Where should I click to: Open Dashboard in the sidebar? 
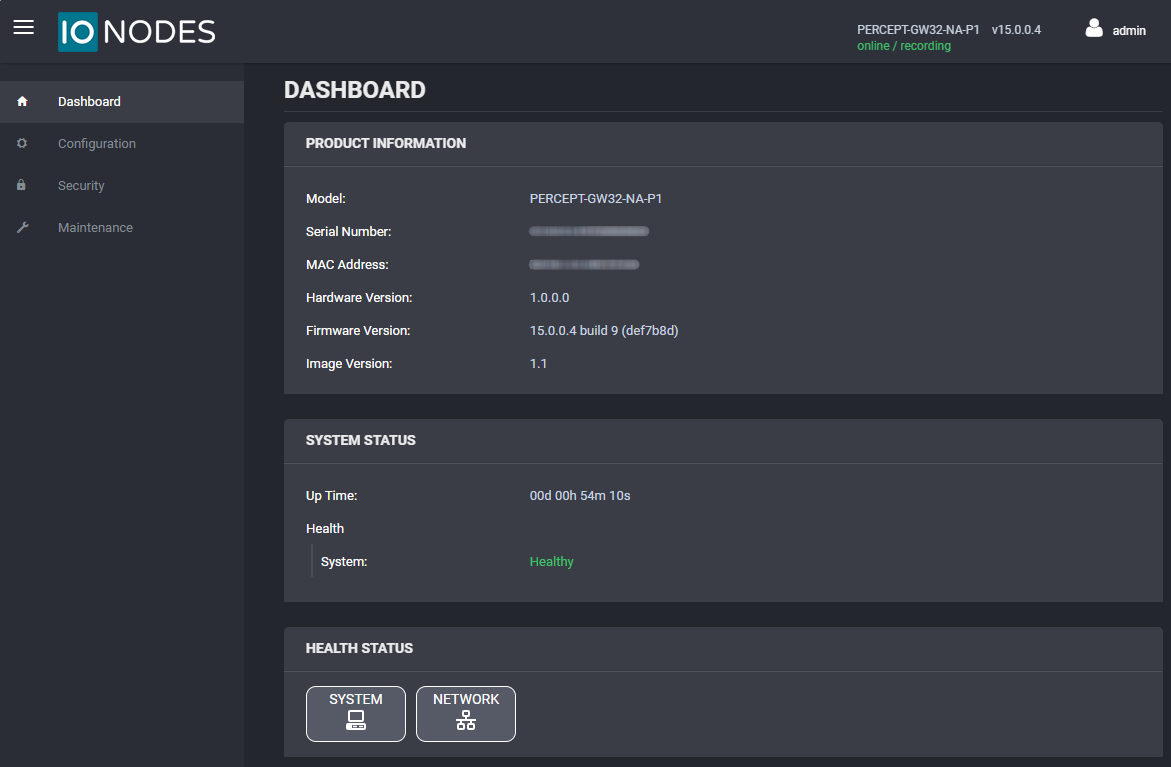tap(122, 102)
